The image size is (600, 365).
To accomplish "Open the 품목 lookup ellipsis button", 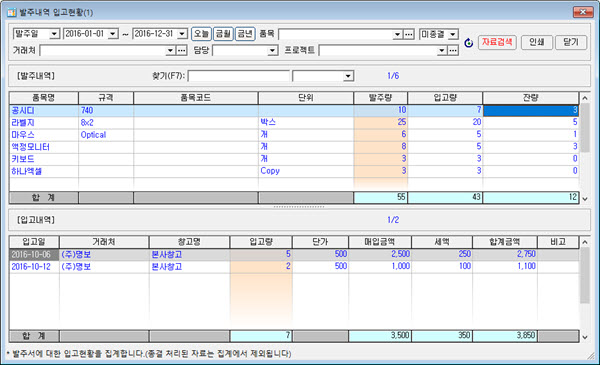I will coord(409,34).
